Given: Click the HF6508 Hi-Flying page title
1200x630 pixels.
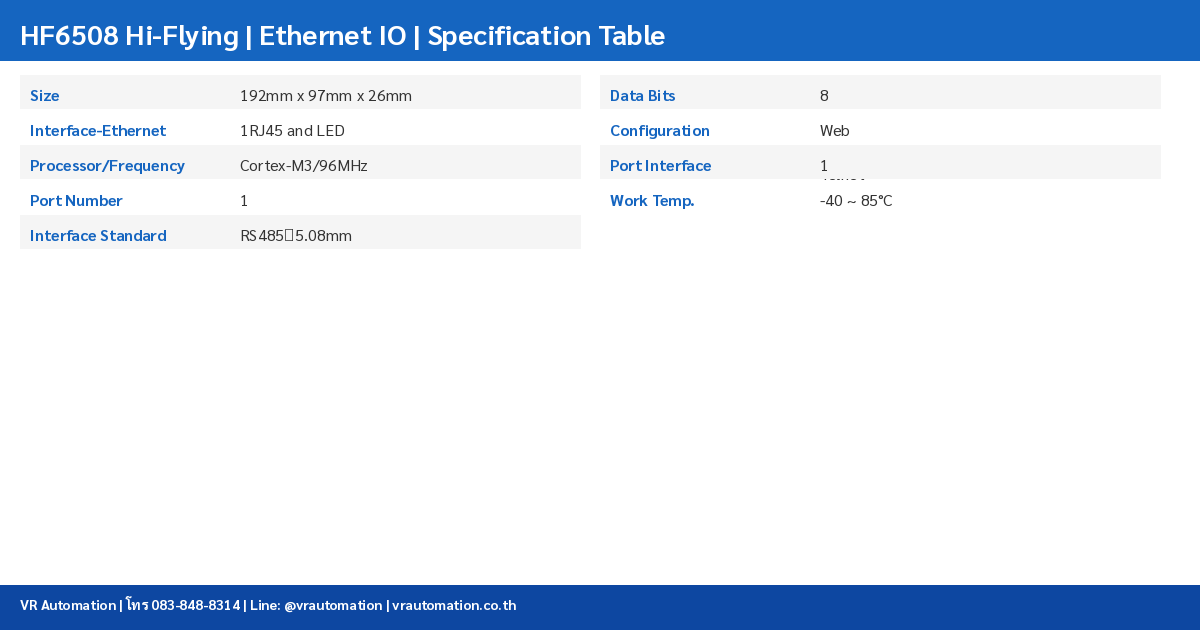Looking at the screenshot, I should tap(342, 35).
